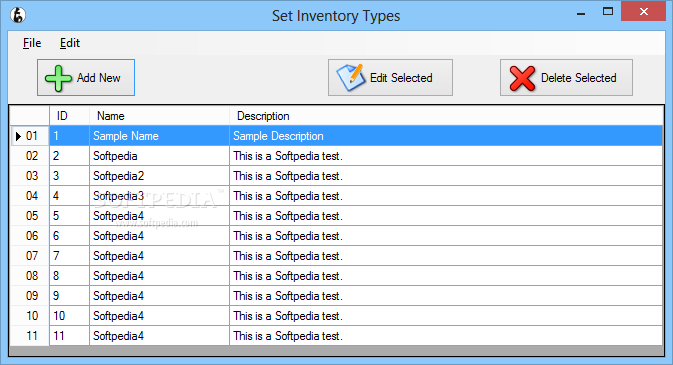Select row header 09
The height and width of the screenshot is (365, 673).
tap(30, 295)
